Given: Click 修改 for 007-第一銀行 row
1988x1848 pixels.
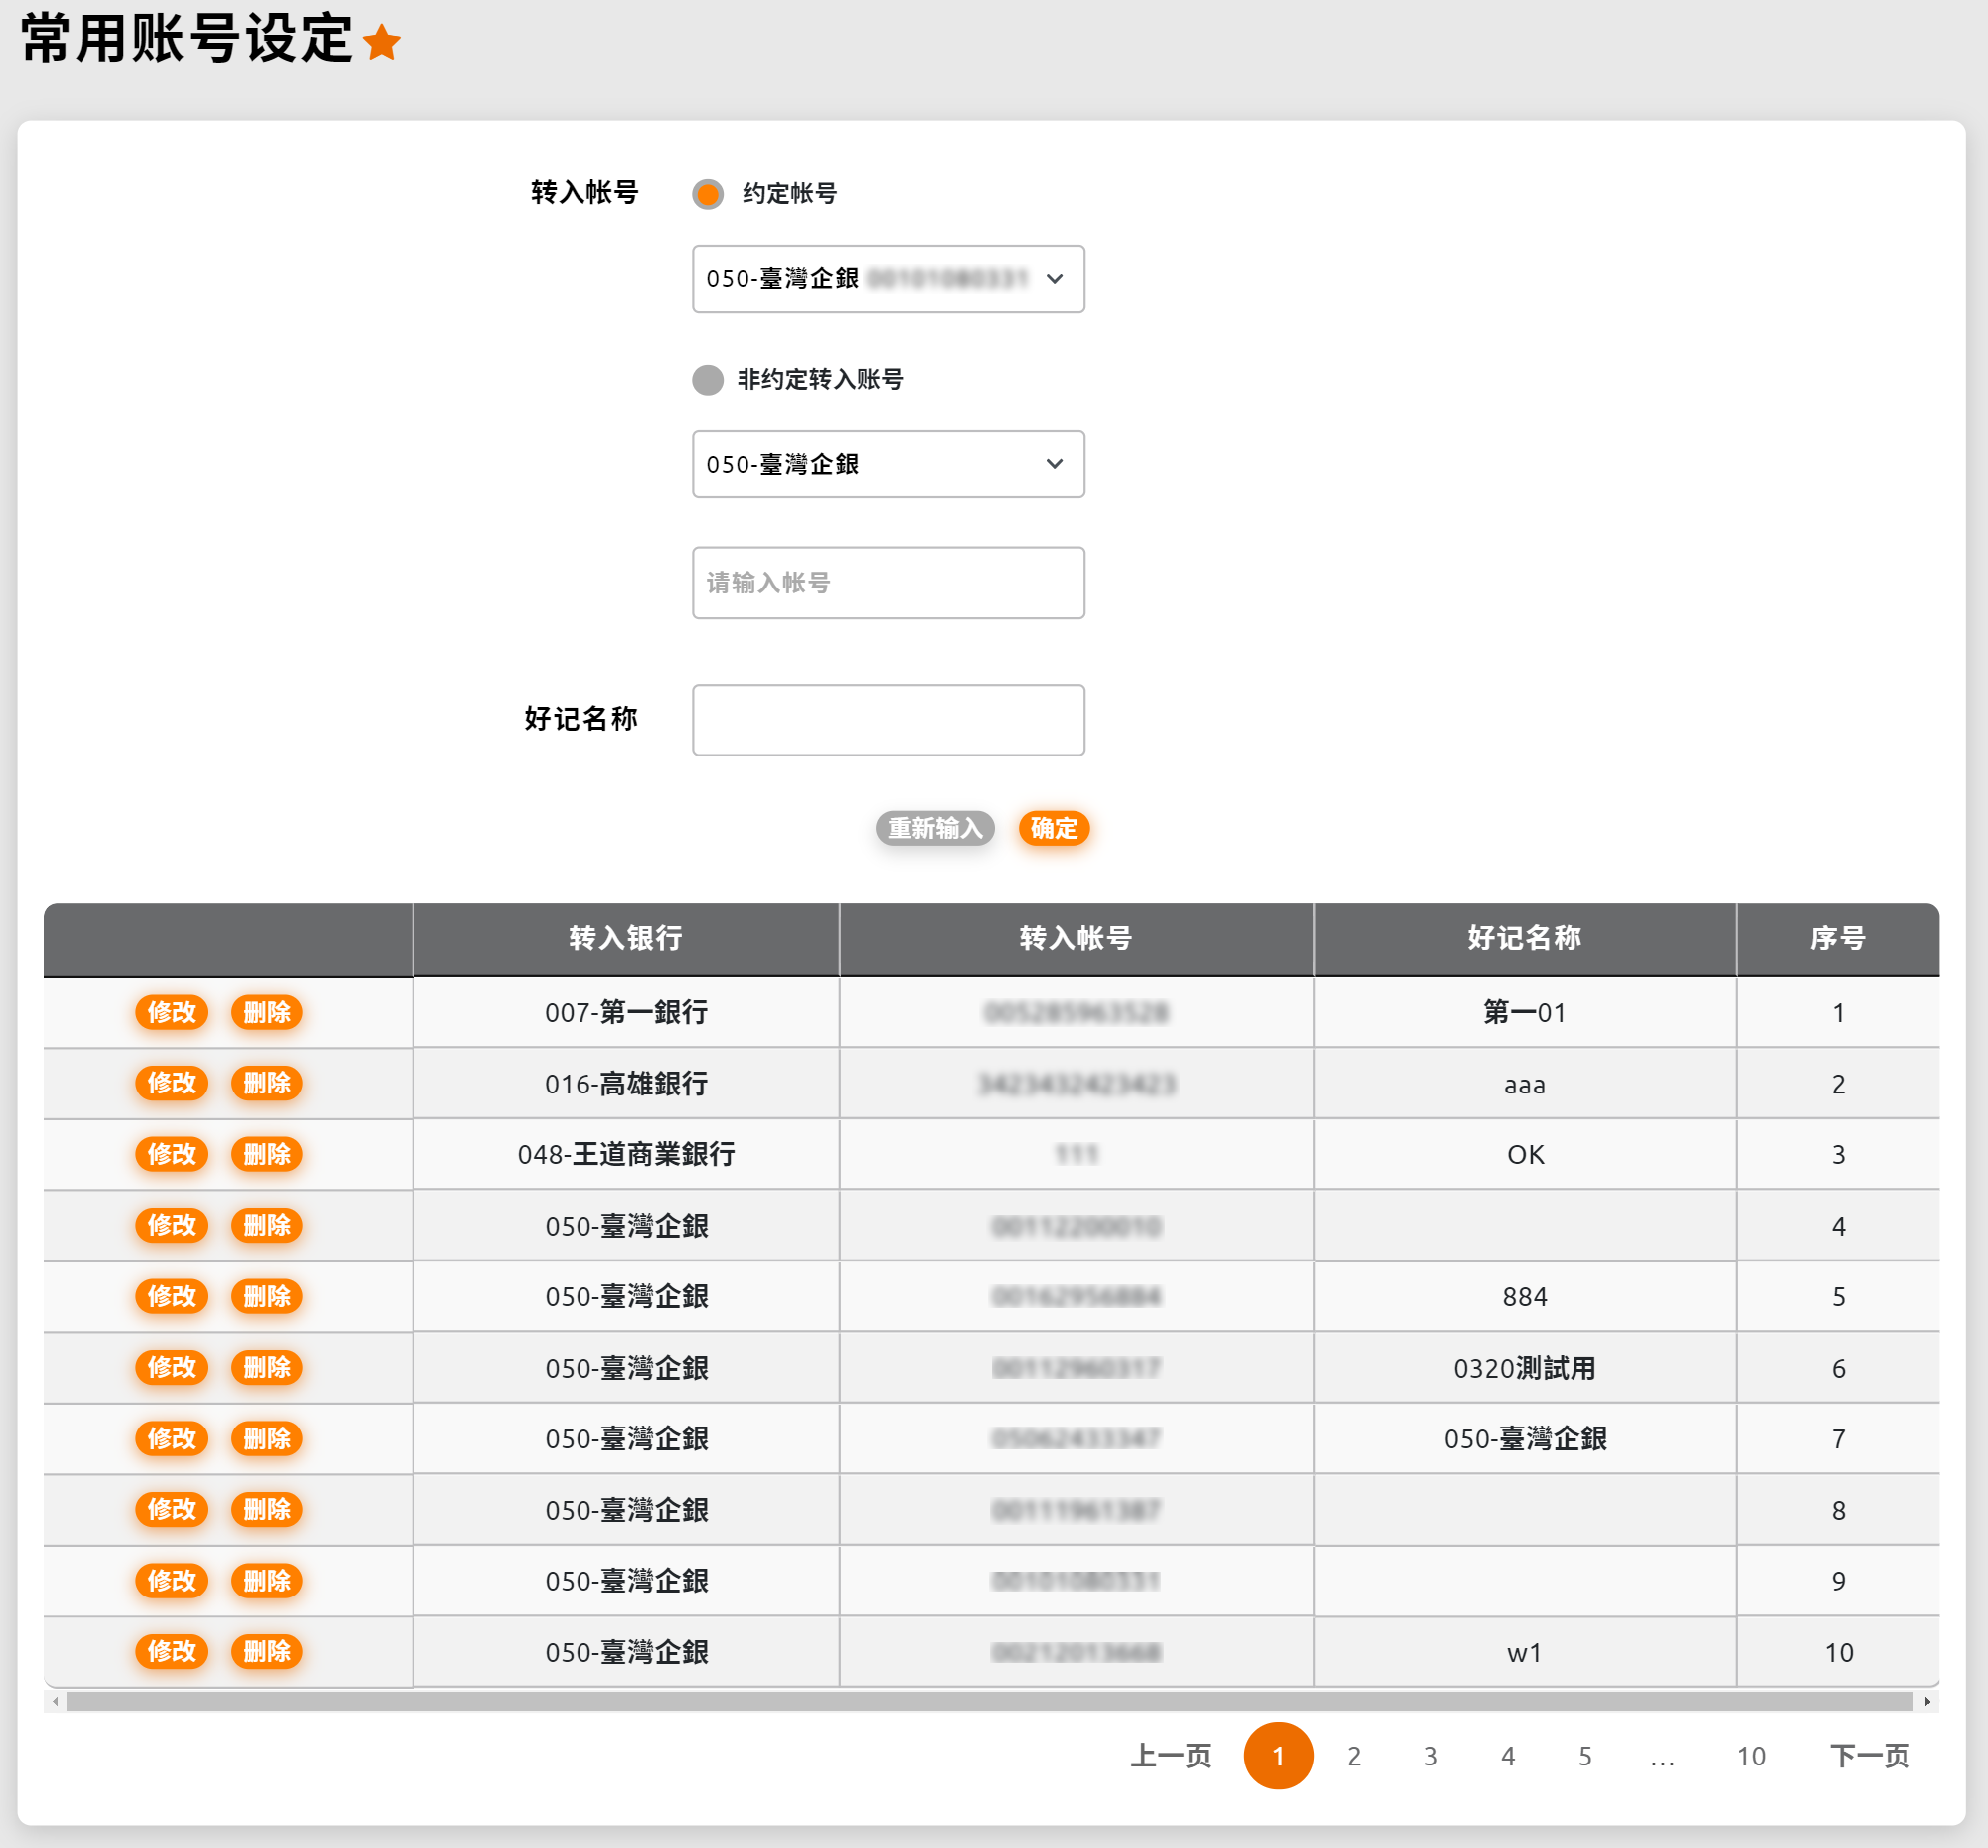Looking at the screenshot, I should pyautogui.click(x=171, y=1012).
